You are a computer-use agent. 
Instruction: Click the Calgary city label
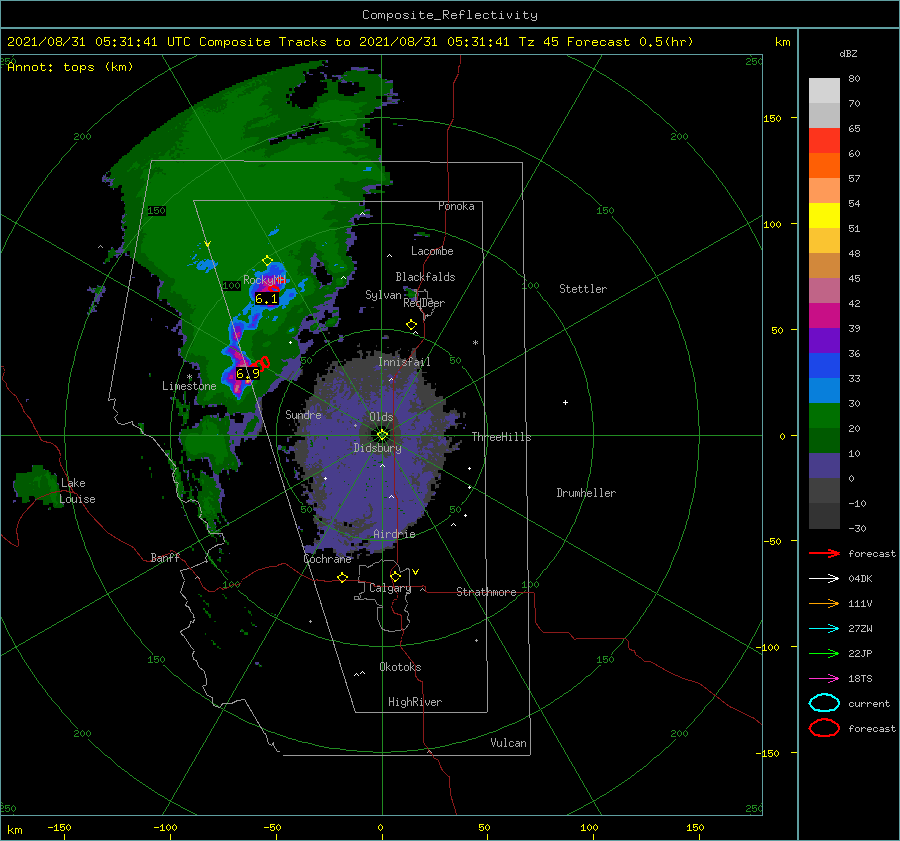click(x=390, y=588)
